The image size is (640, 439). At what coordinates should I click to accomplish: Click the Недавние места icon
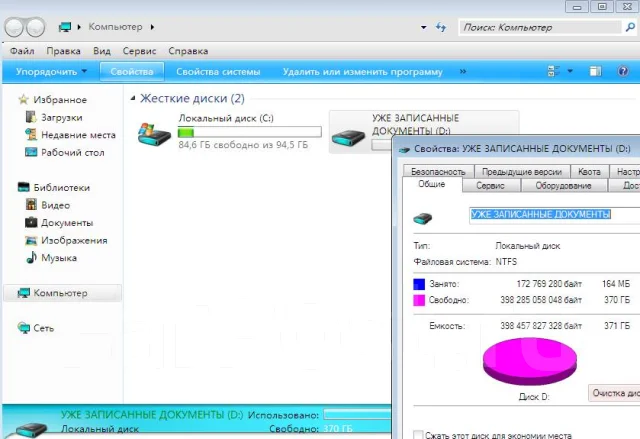pos(31,134)
